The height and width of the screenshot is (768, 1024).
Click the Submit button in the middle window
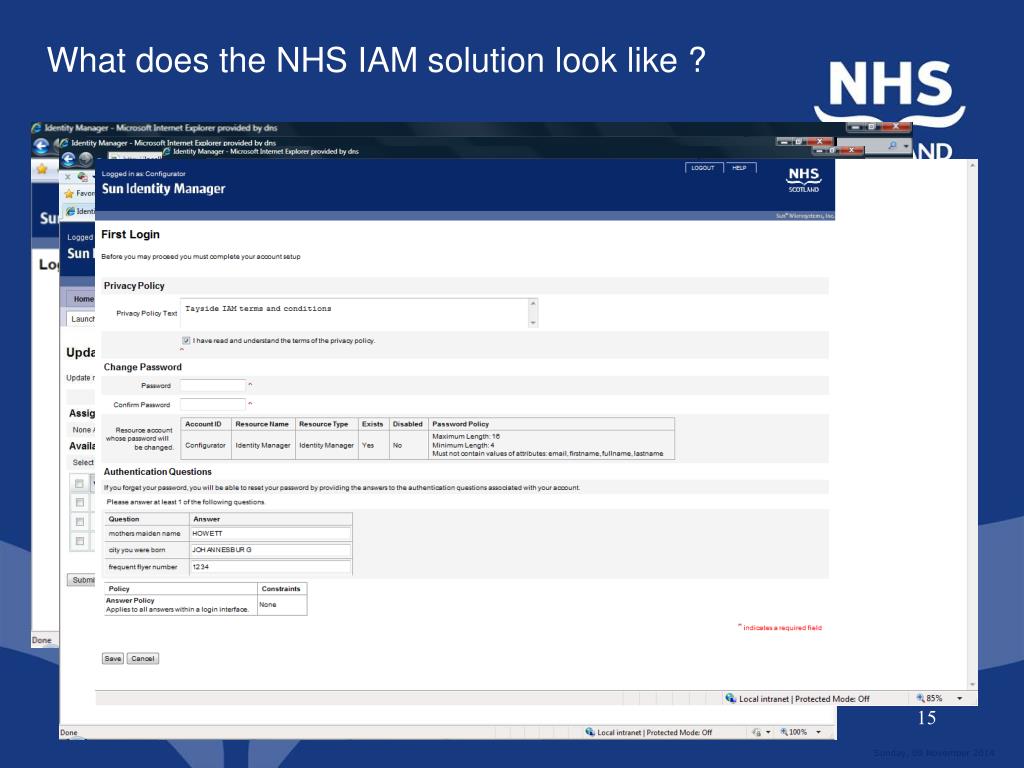(82, 580)
